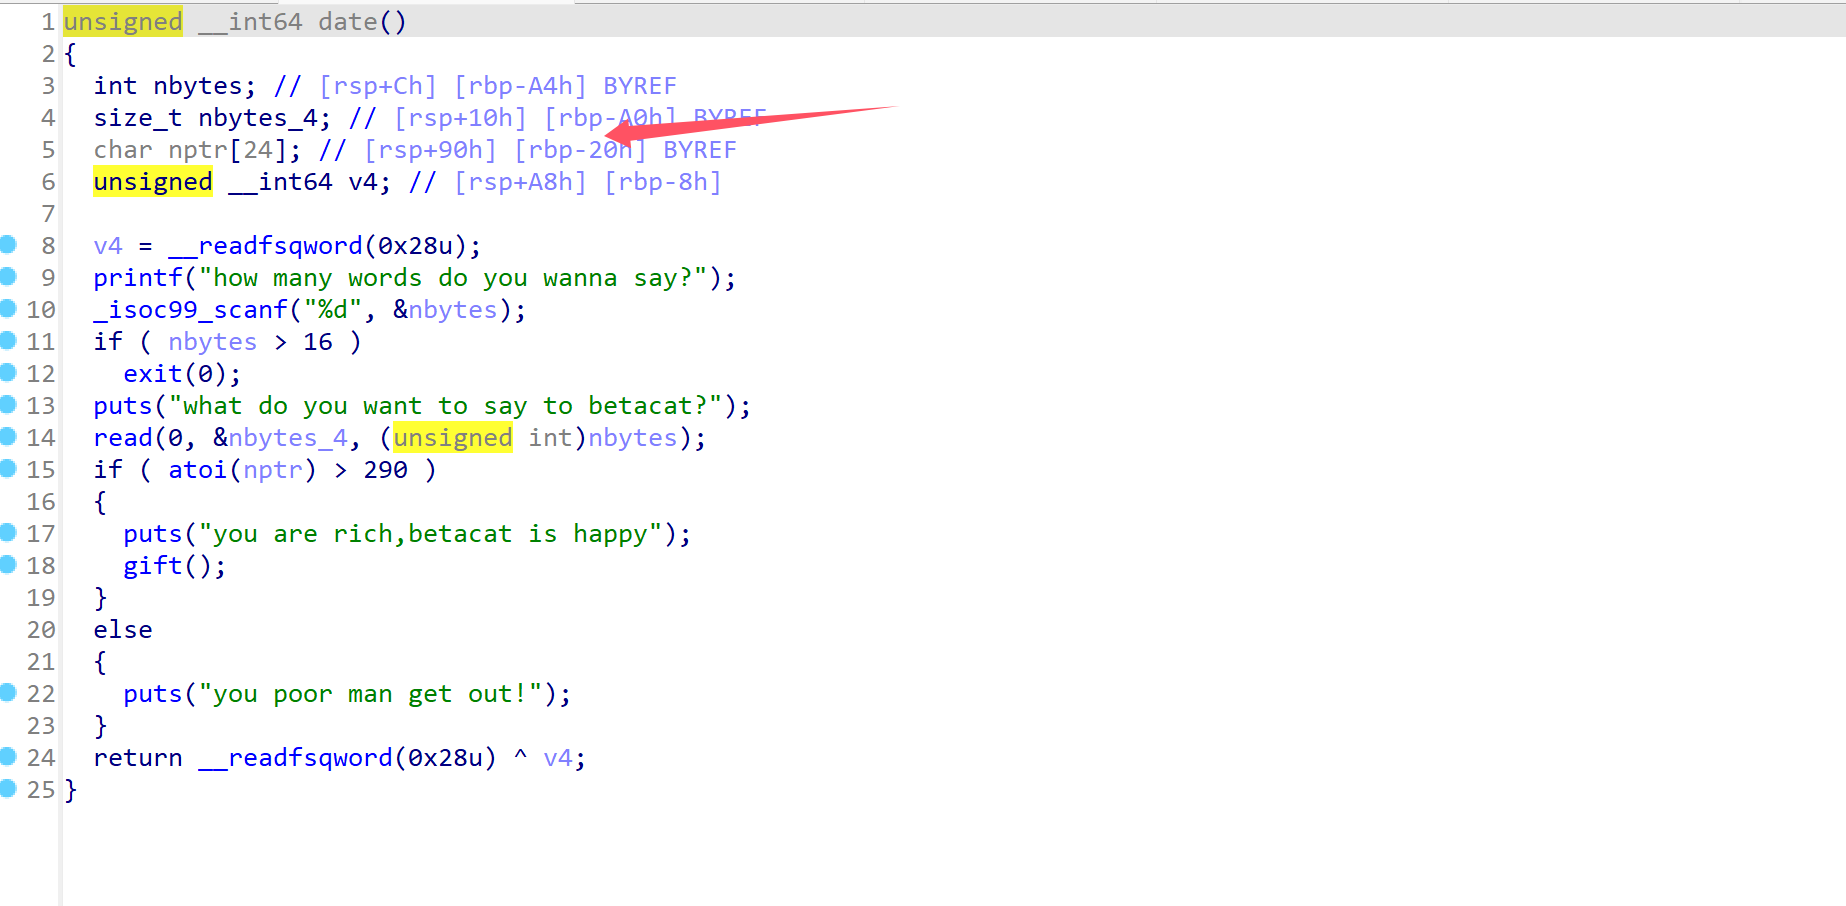Click the highlighted unsigned keyword on line 6
The width and height of the screenshot is (1846, 906).
152,182
